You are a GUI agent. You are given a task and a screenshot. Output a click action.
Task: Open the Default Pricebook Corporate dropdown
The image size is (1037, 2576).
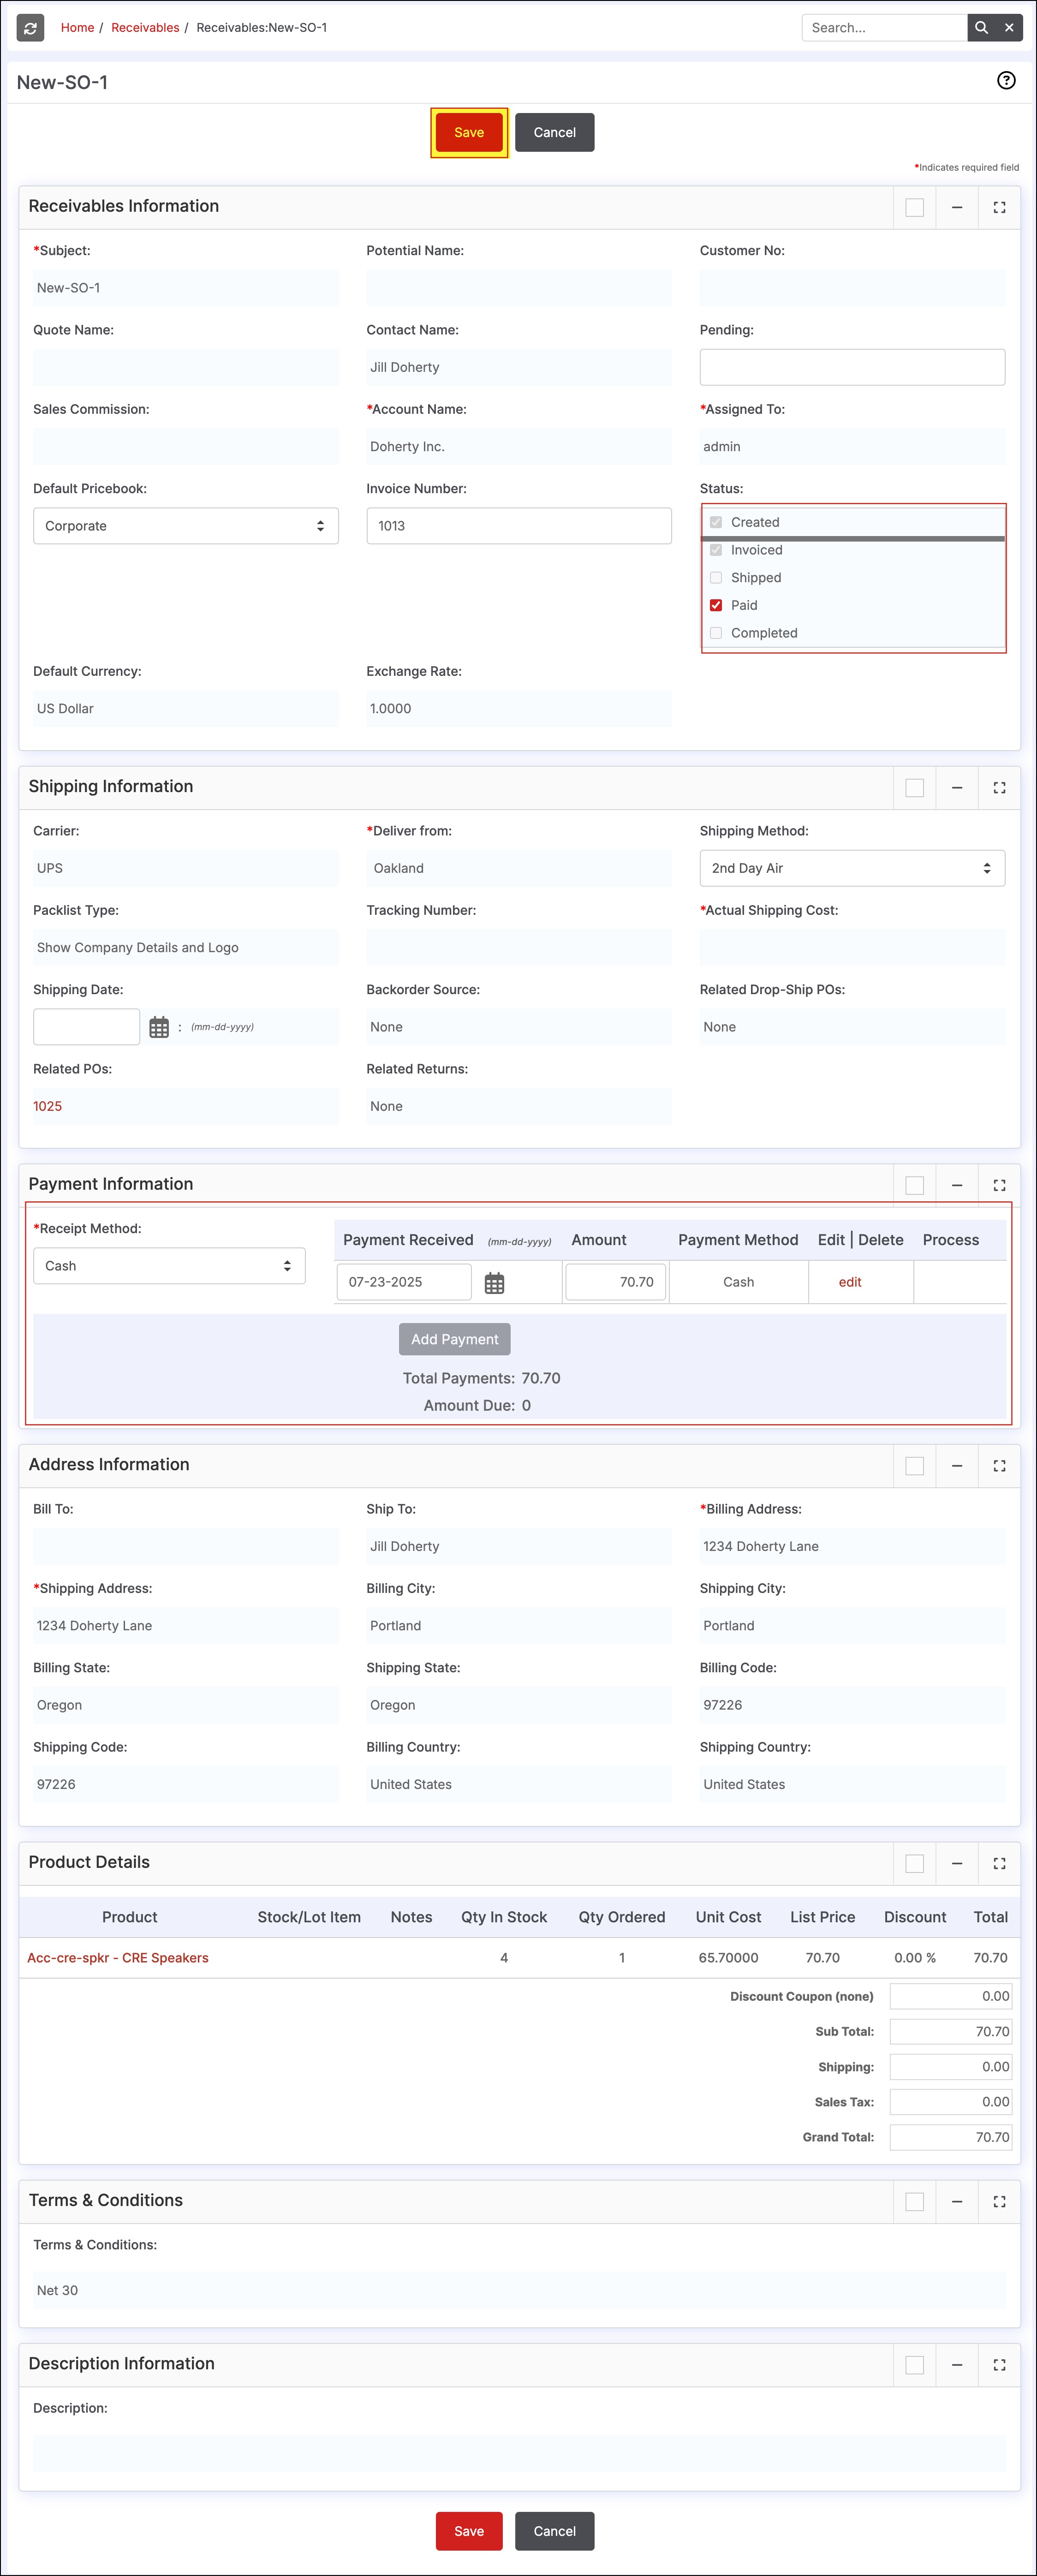click(186, 526)
